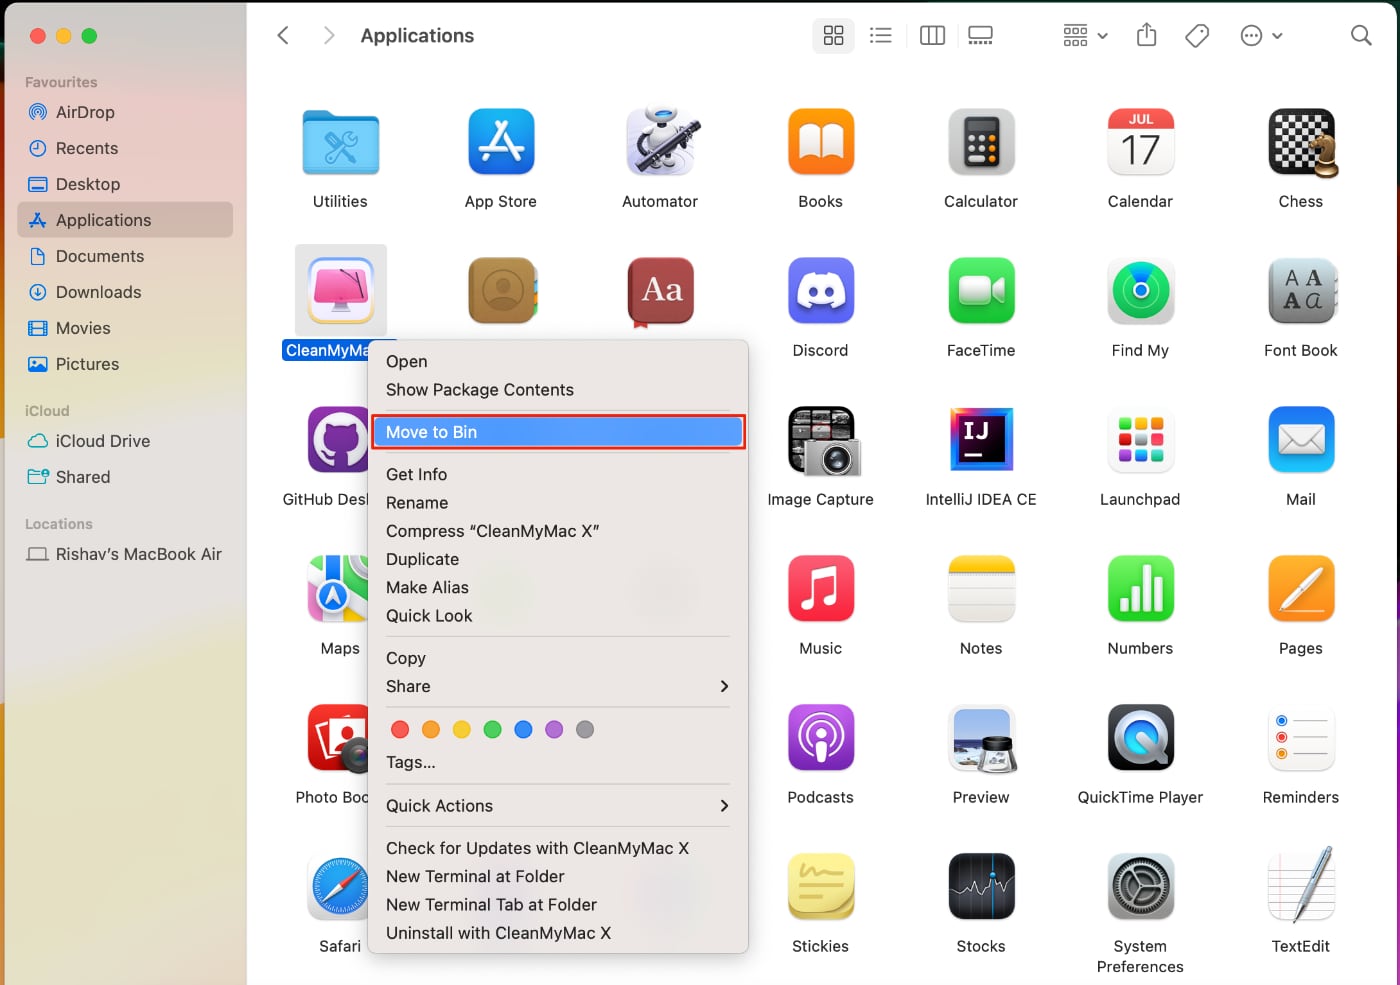Viewport: 1400px width, 985px height.
Task: Choose Move to Bin from context menu
Action: (x=558, y=432)
